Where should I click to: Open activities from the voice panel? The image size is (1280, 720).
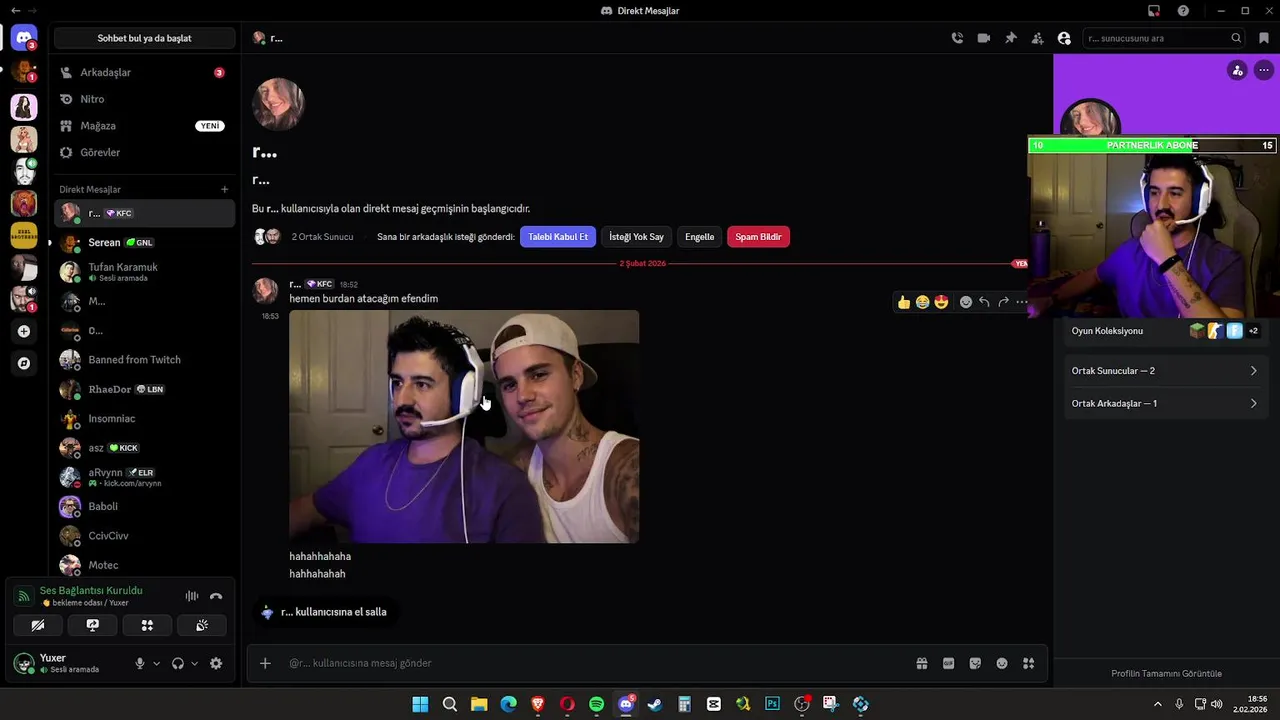click(x=147, y=625)
